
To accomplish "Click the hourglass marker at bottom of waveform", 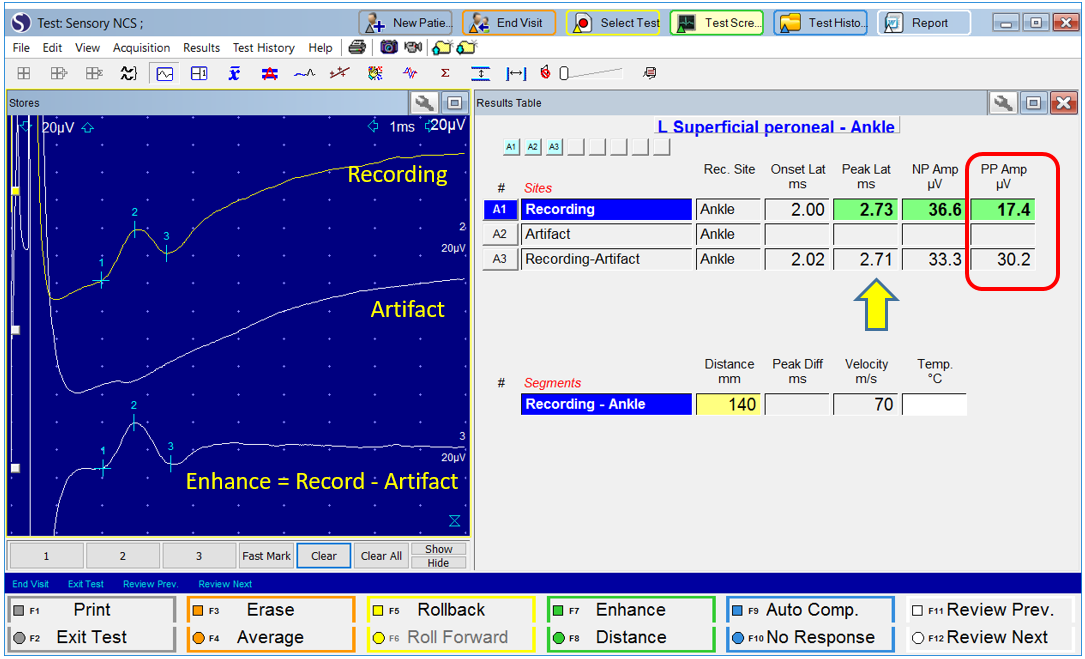I will [x=454, y=521].
